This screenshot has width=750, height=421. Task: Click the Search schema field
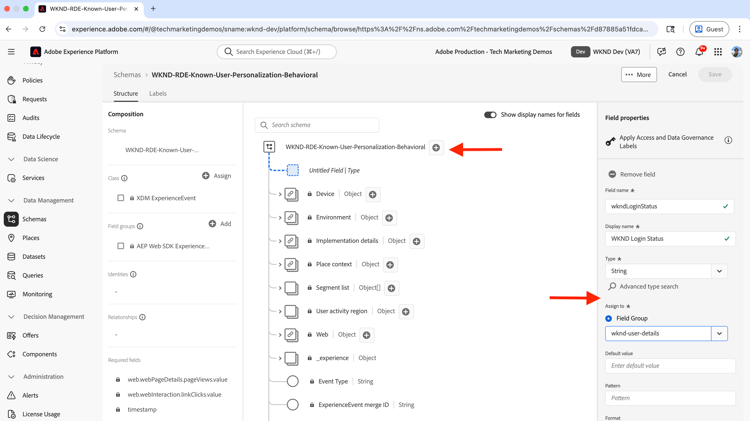pyautogui.click(x=317, y=125)
